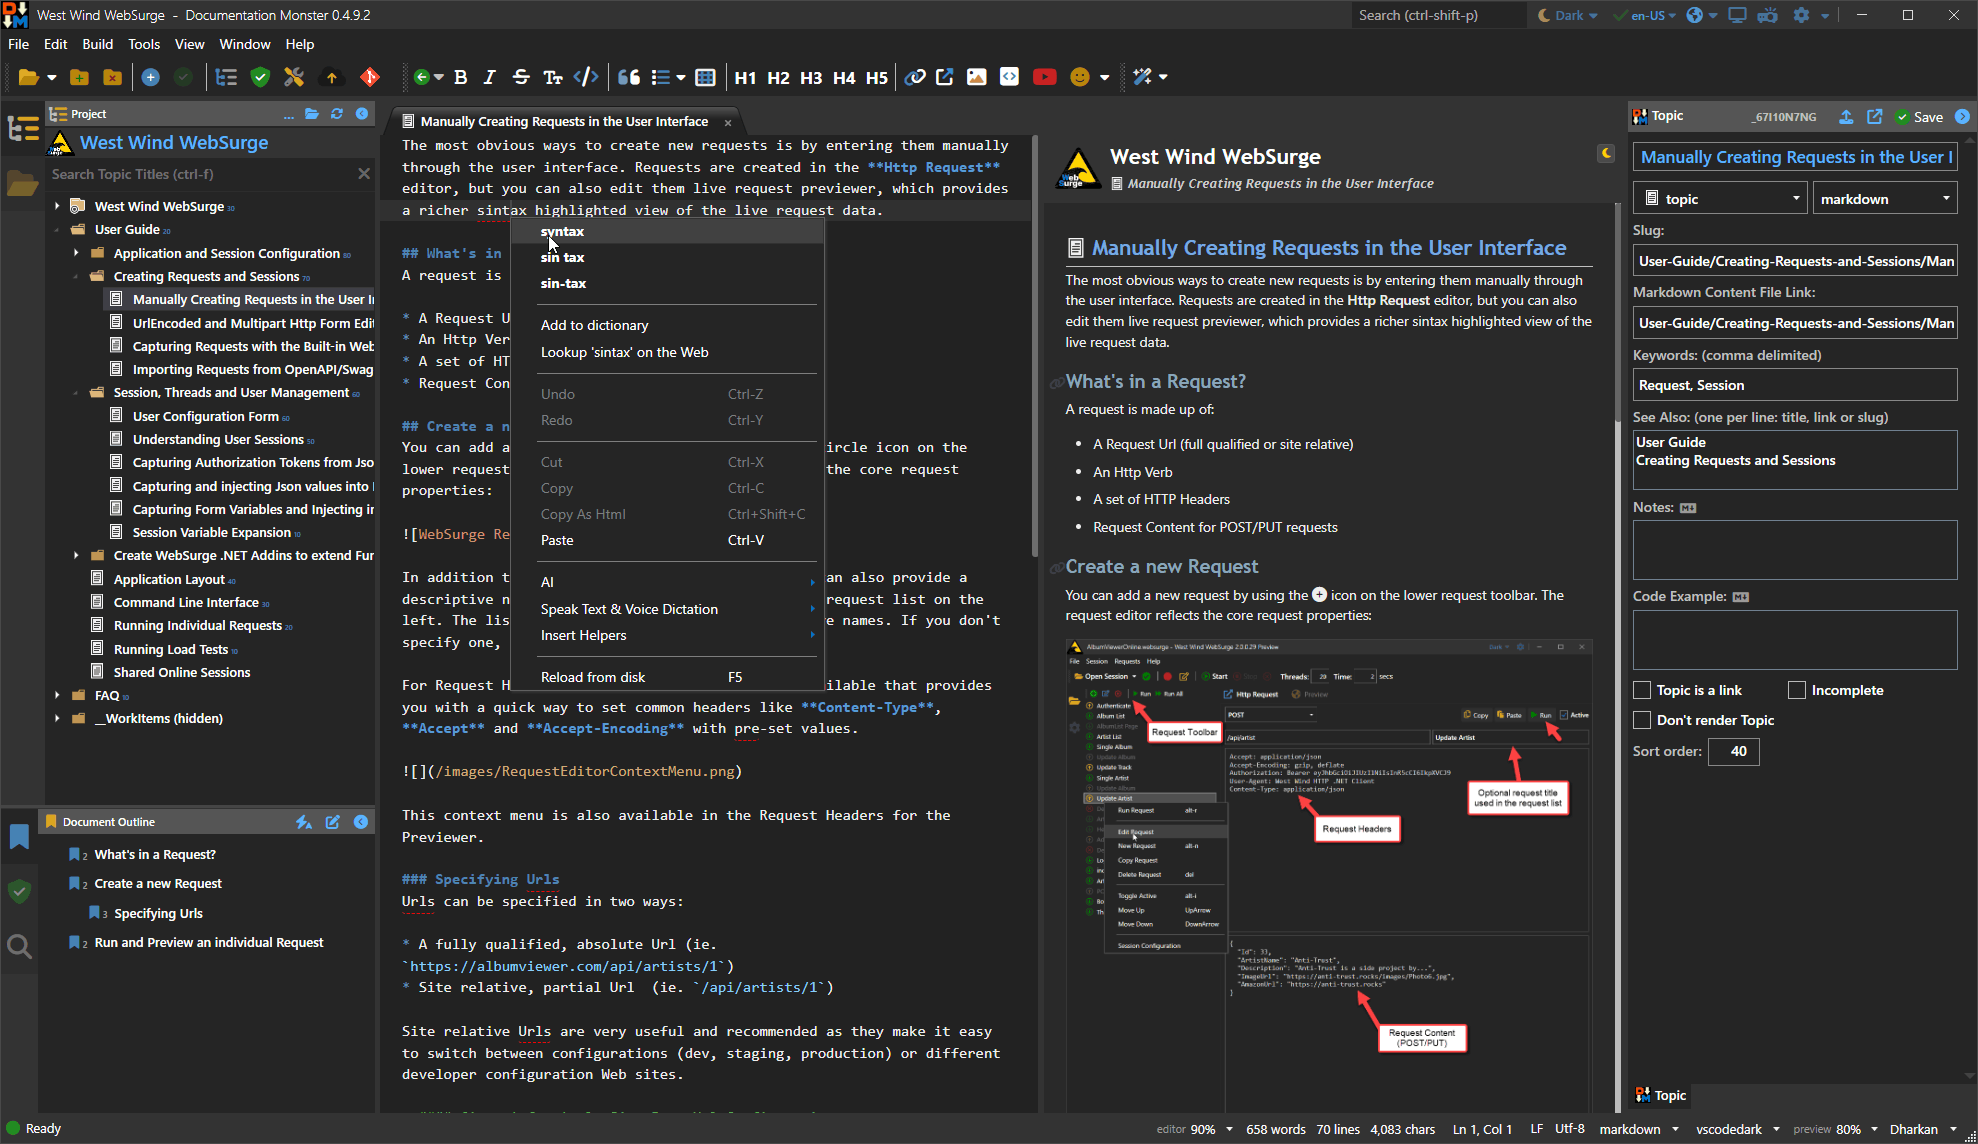Check the Incomplete checkbox

point(1797,690)
